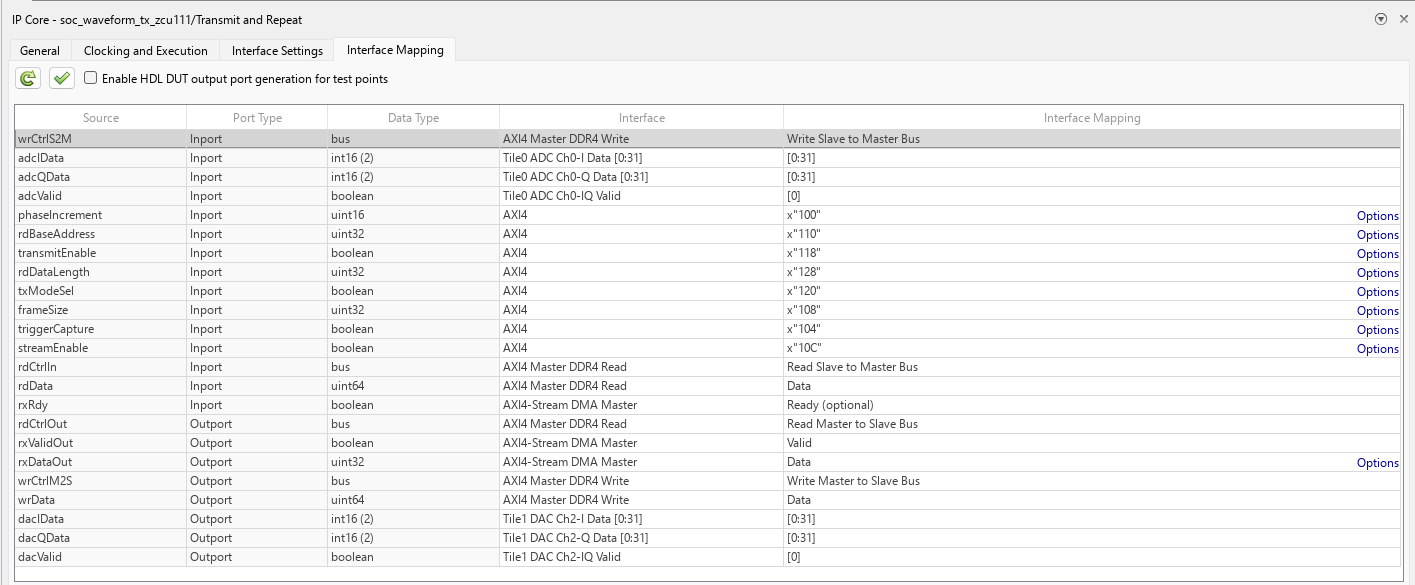Open Options for rxDataOut port
1415x585 pixels.
[x=1377, y=463]
